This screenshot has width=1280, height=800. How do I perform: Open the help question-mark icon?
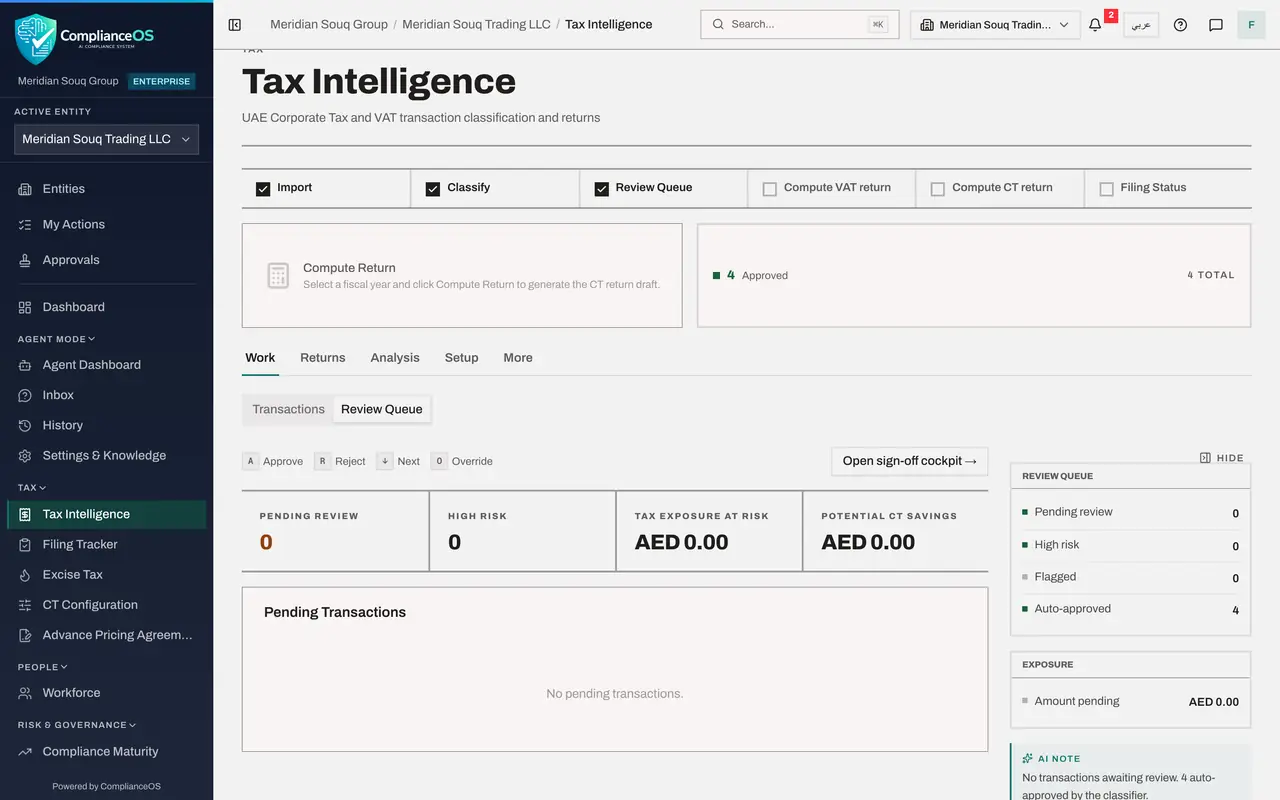1180,25
